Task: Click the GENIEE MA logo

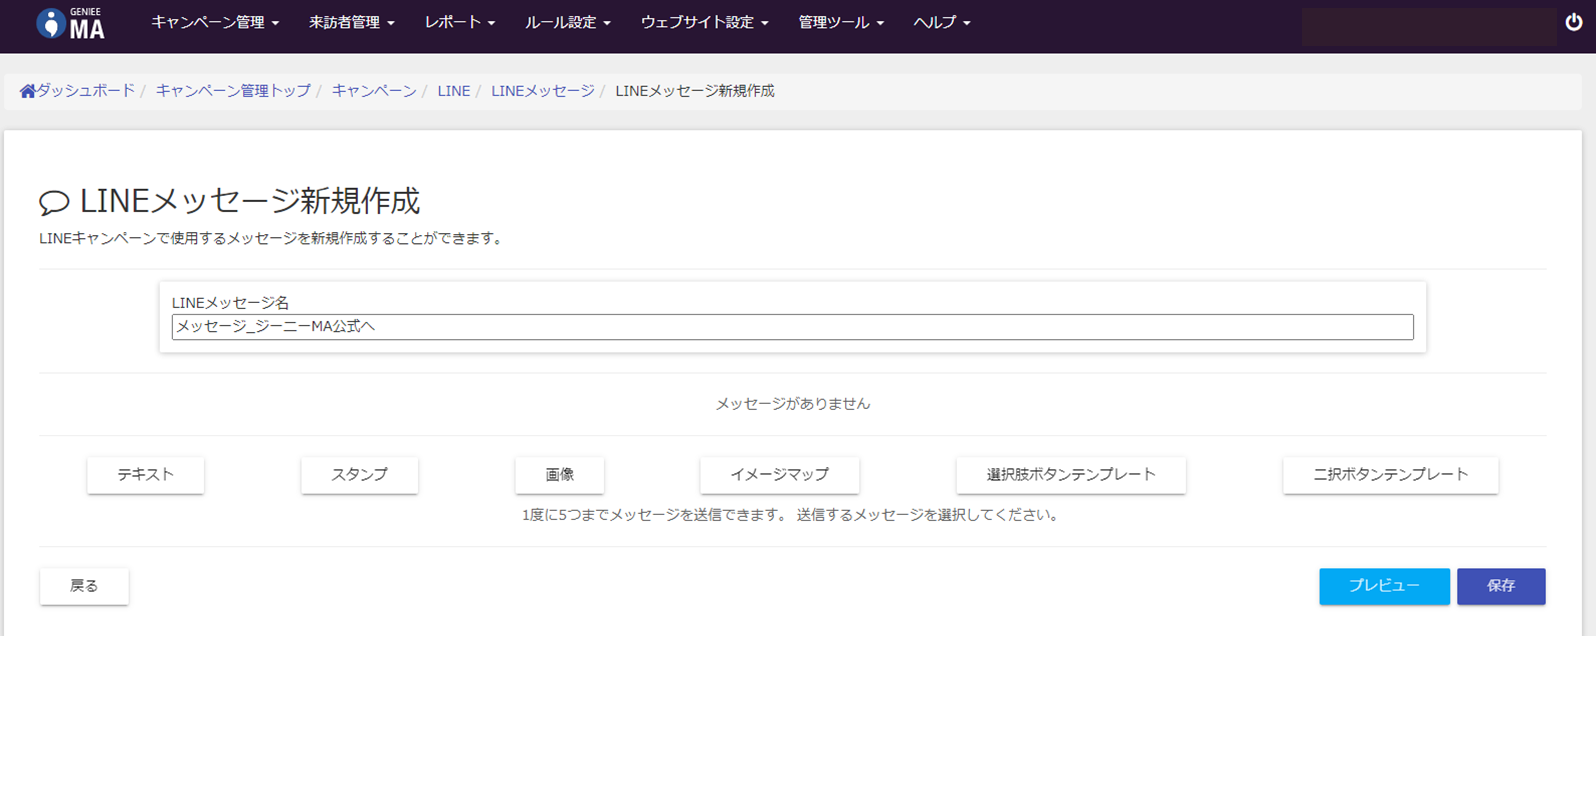Action: [x=70, y=23]
